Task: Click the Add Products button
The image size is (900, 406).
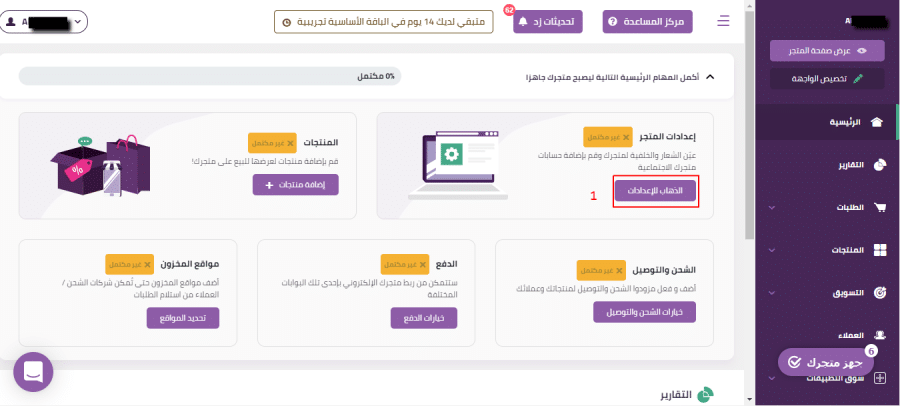Action: (x=296, y=185)
